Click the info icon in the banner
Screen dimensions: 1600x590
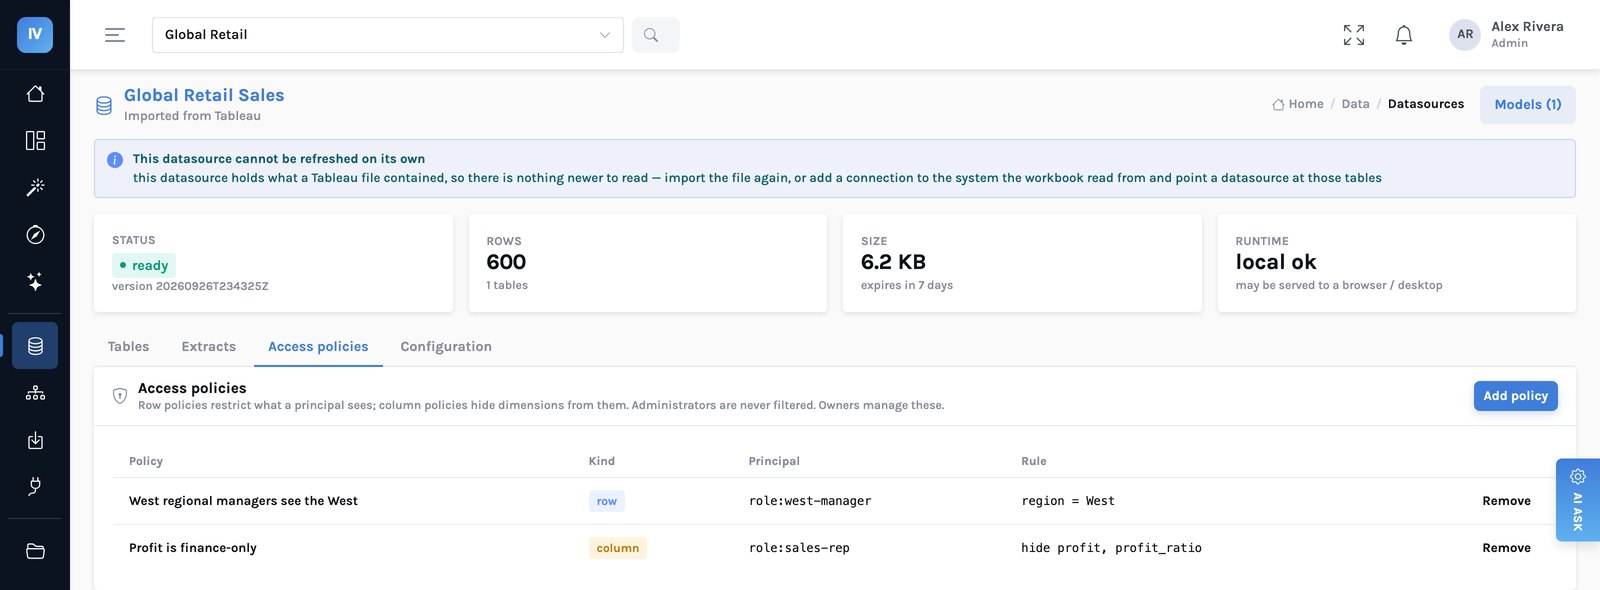[x=115, y=159]
